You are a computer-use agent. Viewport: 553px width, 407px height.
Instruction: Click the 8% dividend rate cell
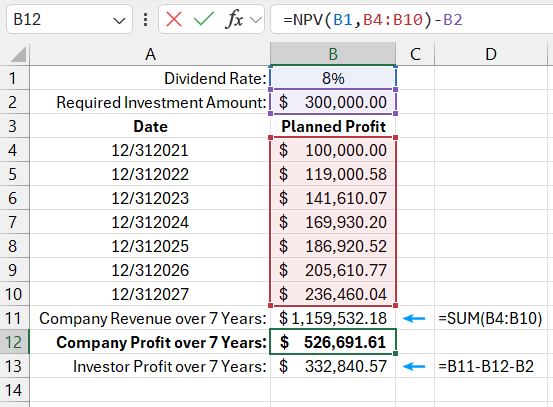click(x=333, y=78)
